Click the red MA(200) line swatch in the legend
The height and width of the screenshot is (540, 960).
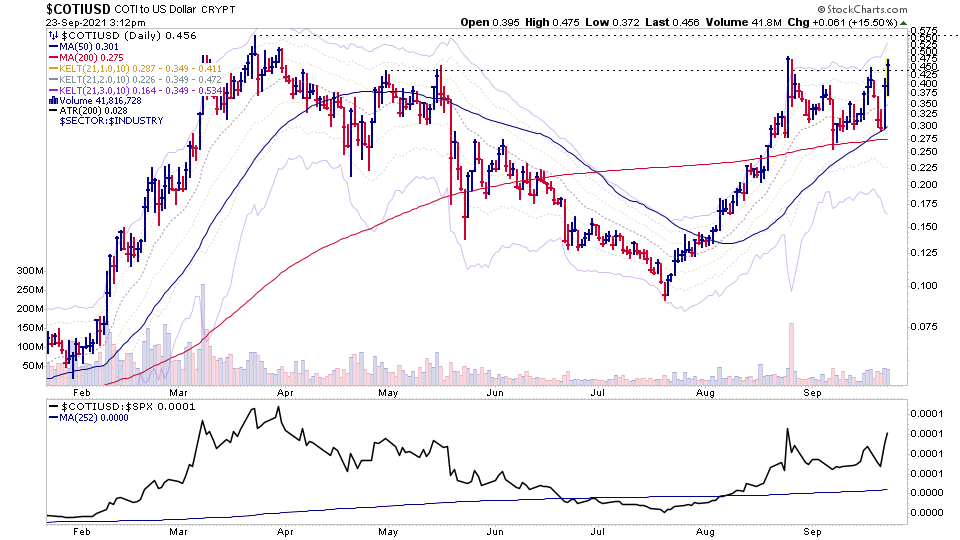pyautogui.click(x=53, y=58)
